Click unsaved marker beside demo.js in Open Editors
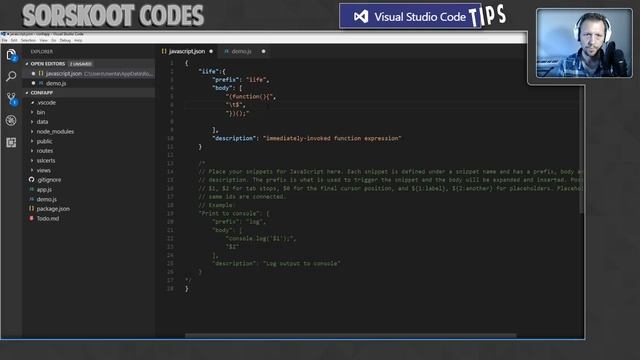Viewport: 640px width, 360px height. tap(33, 83)
